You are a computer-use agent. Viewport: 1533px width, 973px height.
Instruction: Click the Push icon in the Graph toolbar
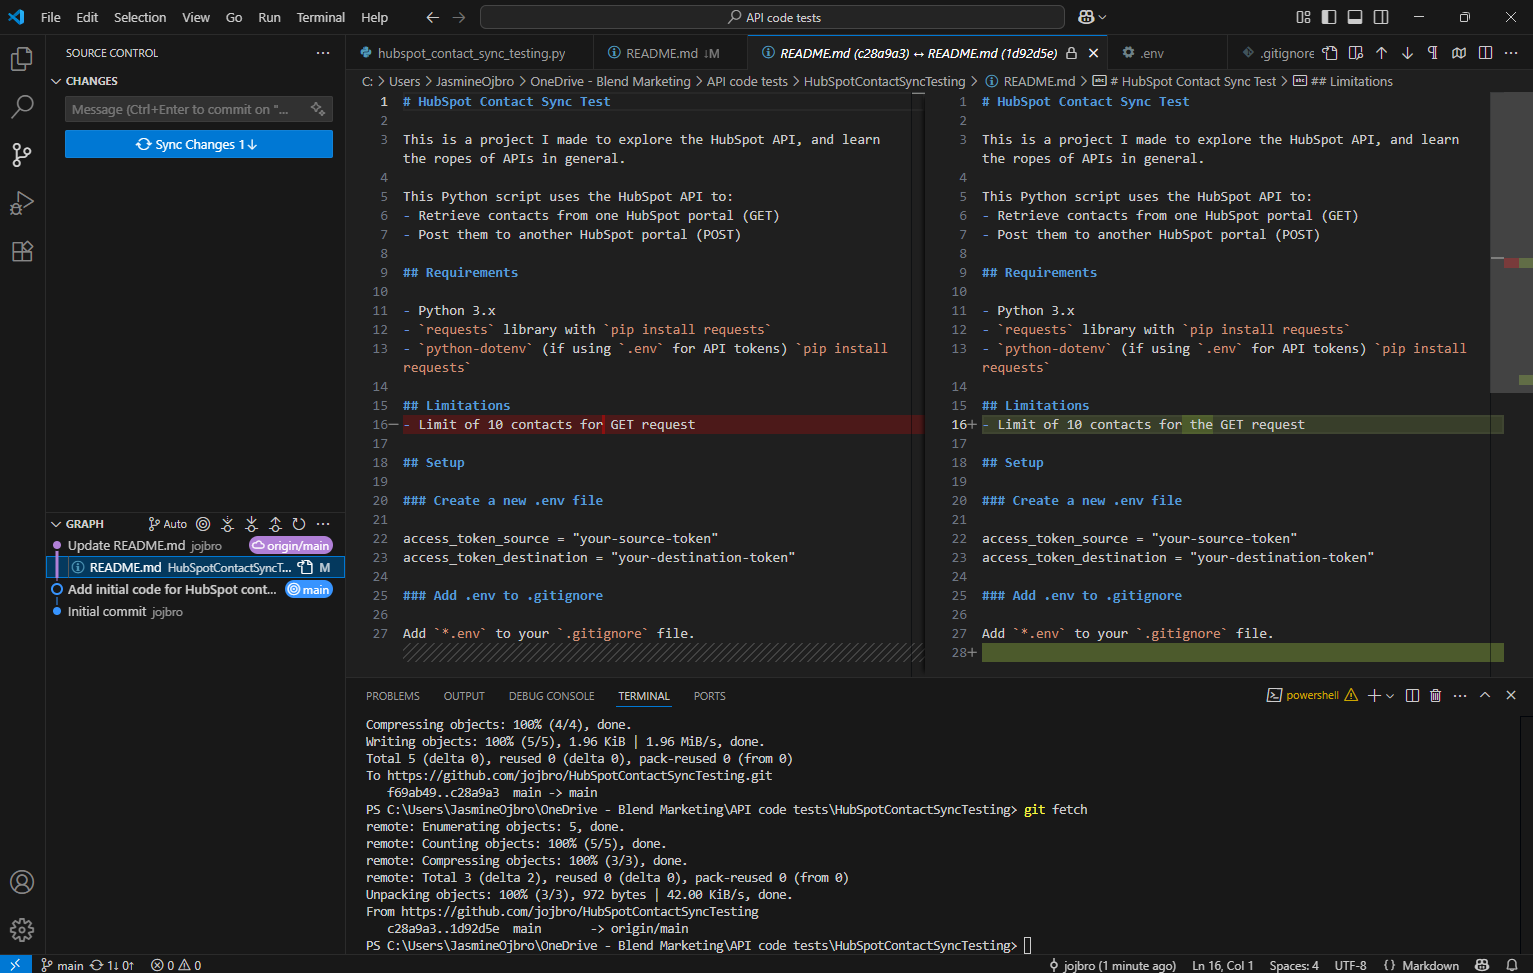[275, 524]
